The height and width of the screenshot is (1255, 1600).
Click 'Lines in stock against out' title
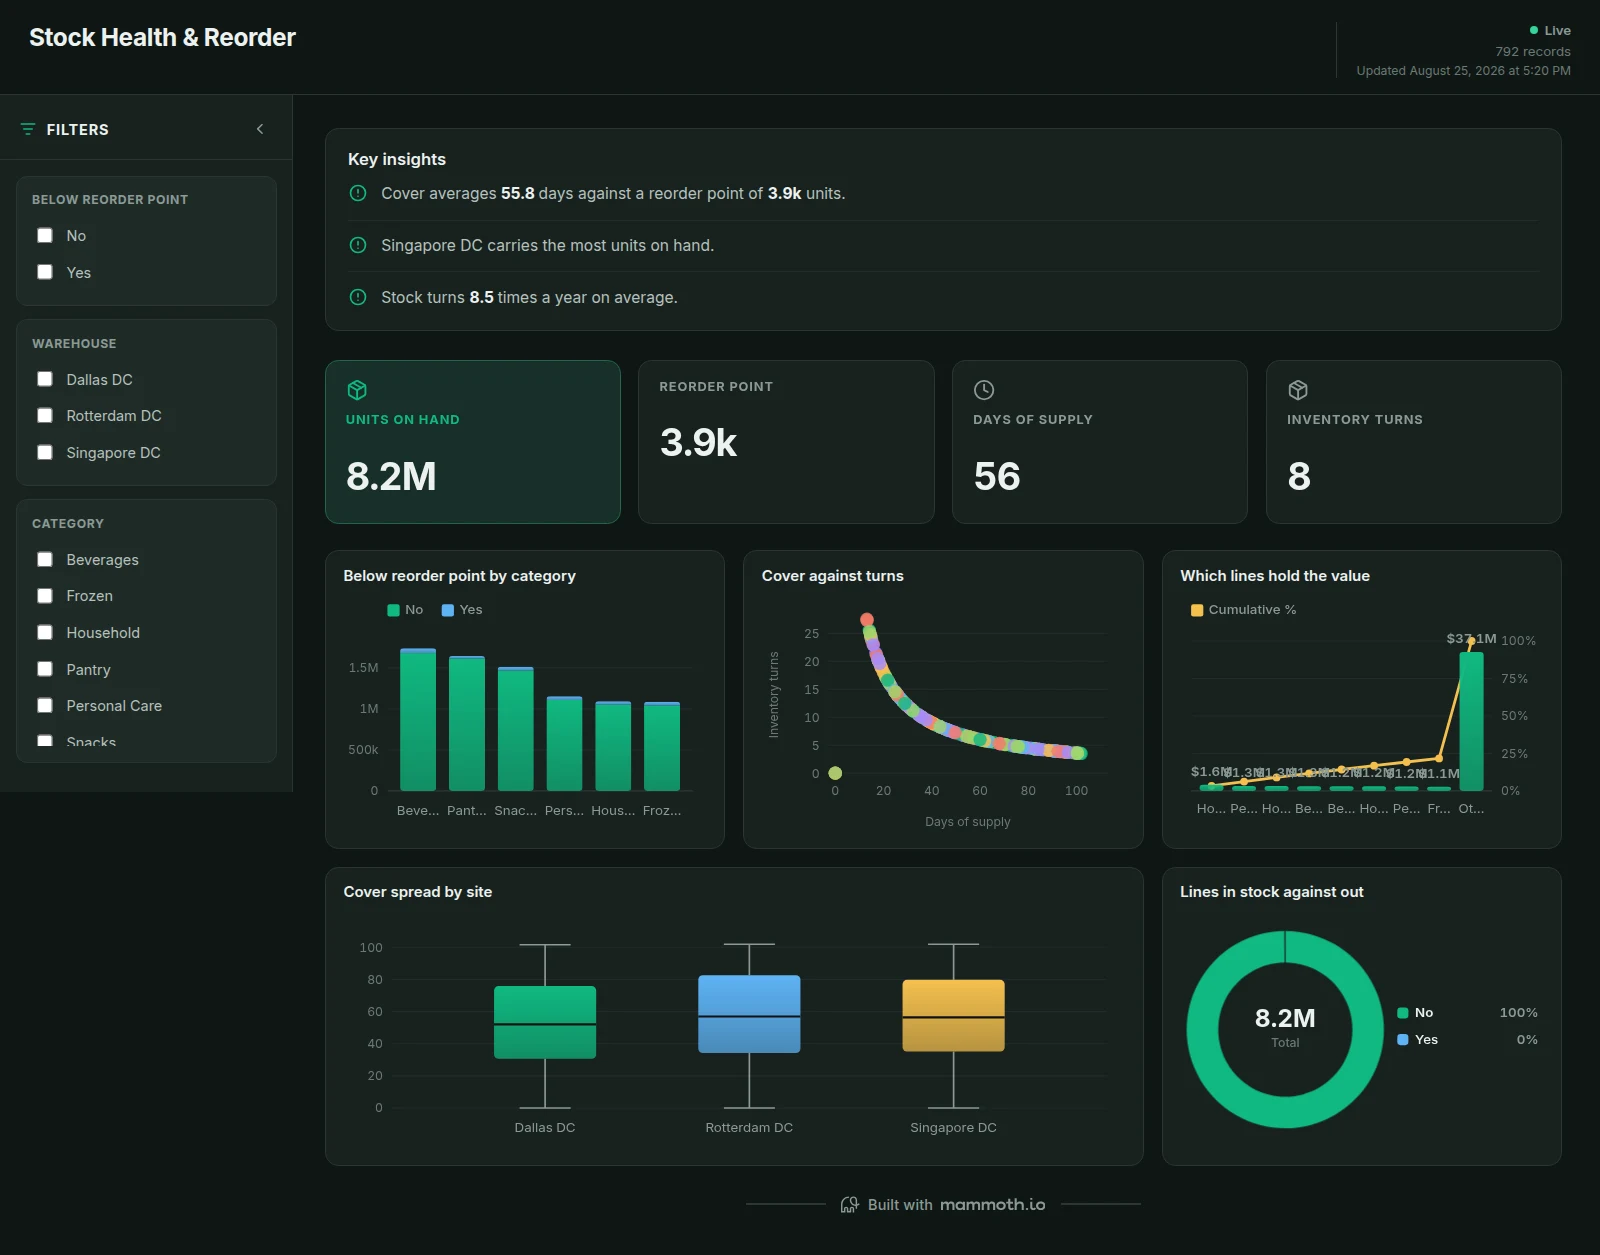pyautogui.click(x=1272, y=892)
